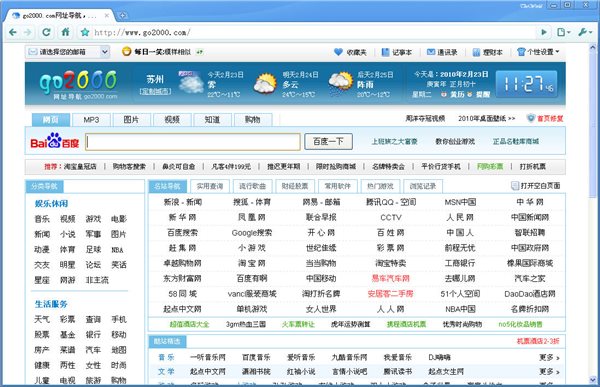The height and width of the screenshot is (387, 600).
Task: Open 娱乐休闲 category heading
Action: pos(51,204)
